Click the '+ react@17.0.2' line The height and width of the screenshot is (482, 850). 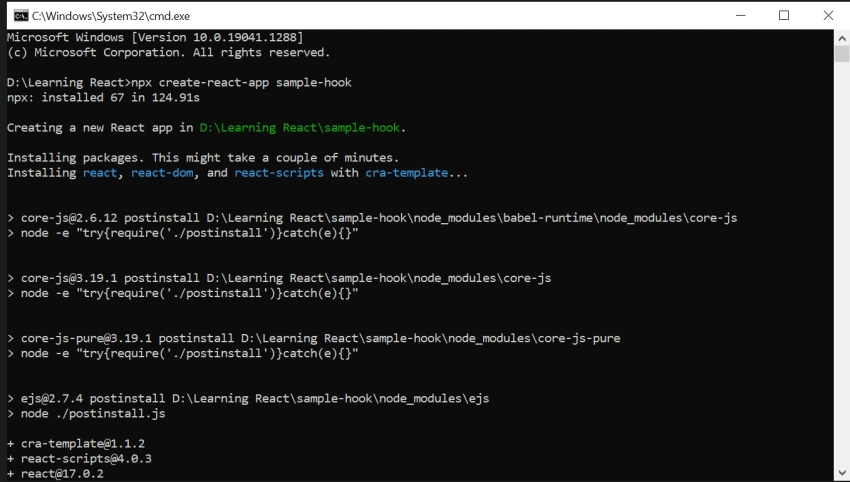click(x=55, y=474)
